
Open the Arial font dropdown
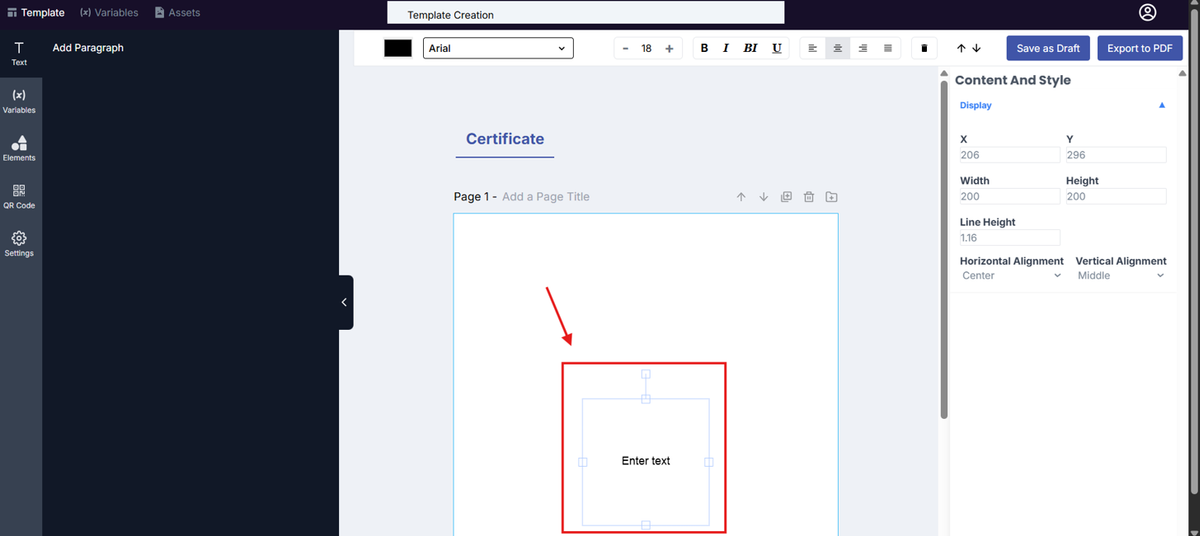(x=498, y=48)
